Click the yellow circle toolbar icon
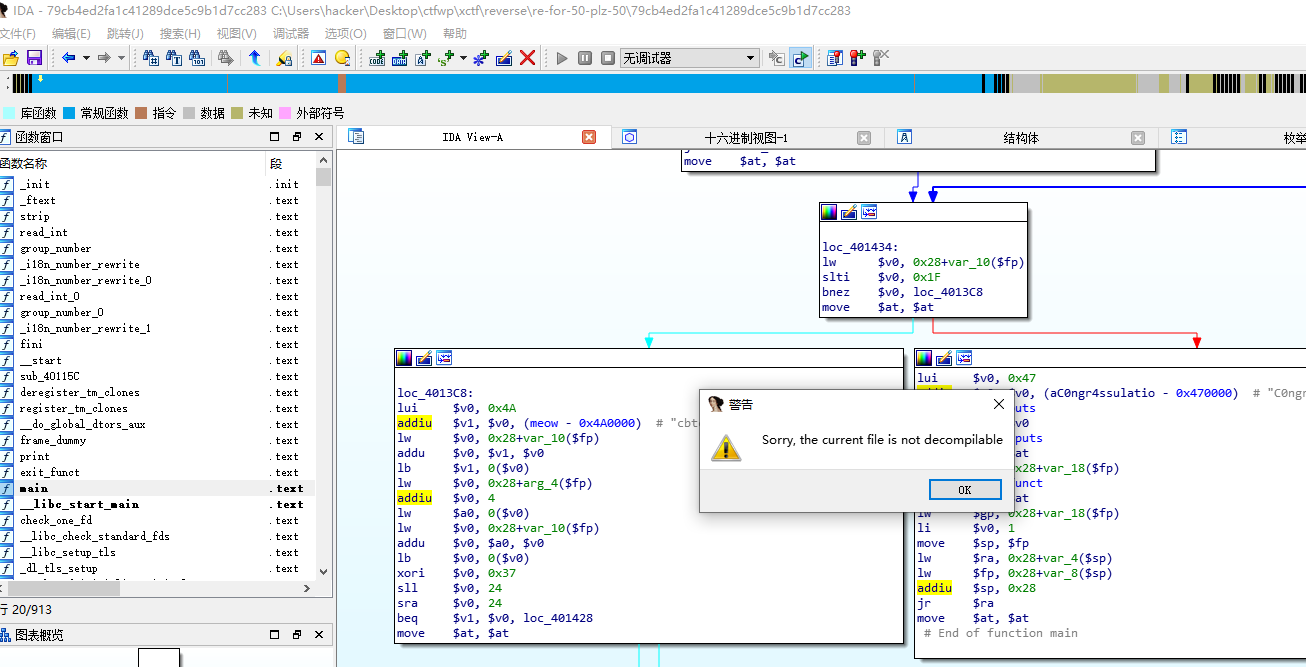 click(342, 58)
